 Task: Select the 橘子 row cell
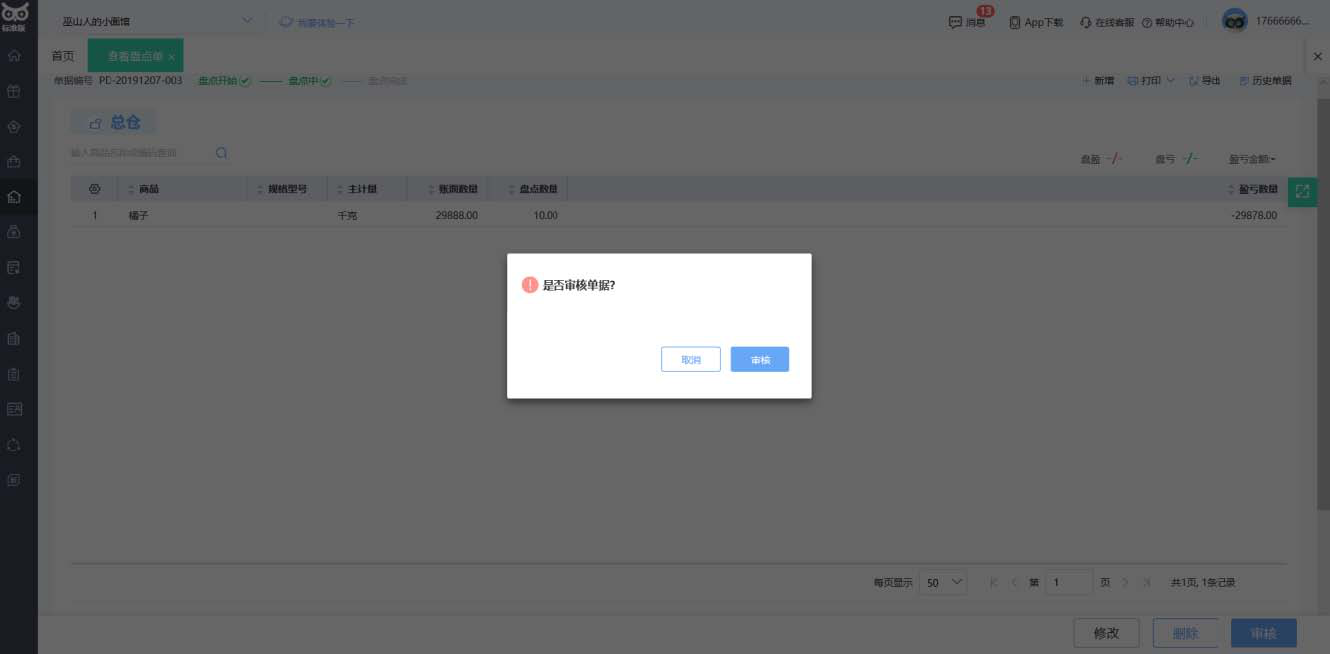138,215
